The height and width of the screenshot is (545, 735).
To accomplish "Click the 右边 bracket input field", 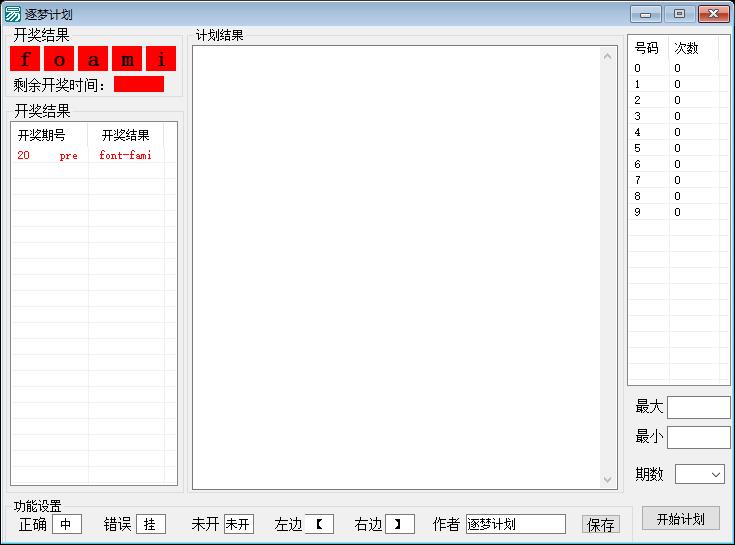I will pyautogui.click(x=400, y=524).
